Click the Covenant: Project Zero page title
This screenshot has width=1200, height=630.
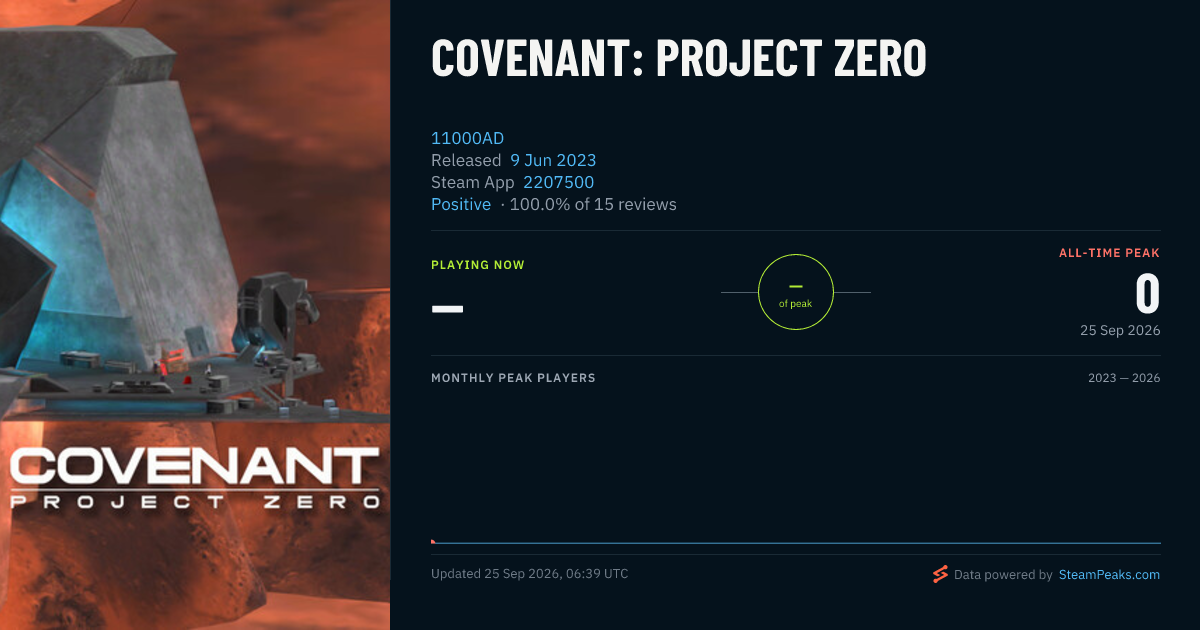(x=679, y=59)
